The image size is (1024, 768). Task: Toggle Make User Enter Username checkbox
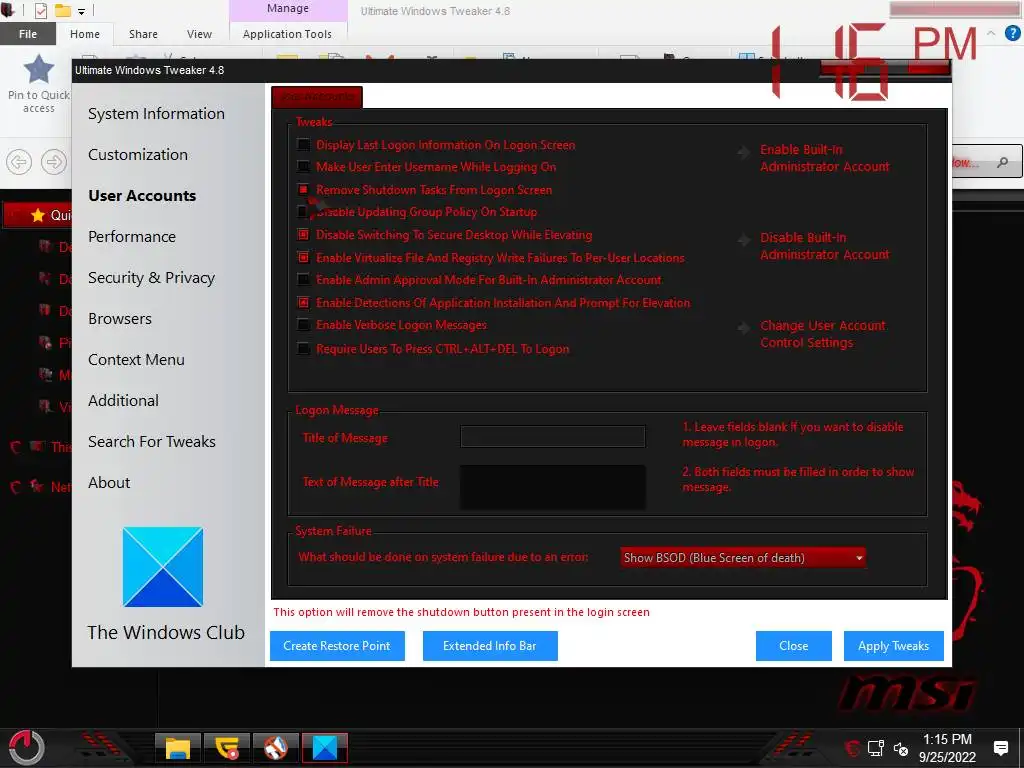coord(303,167)
